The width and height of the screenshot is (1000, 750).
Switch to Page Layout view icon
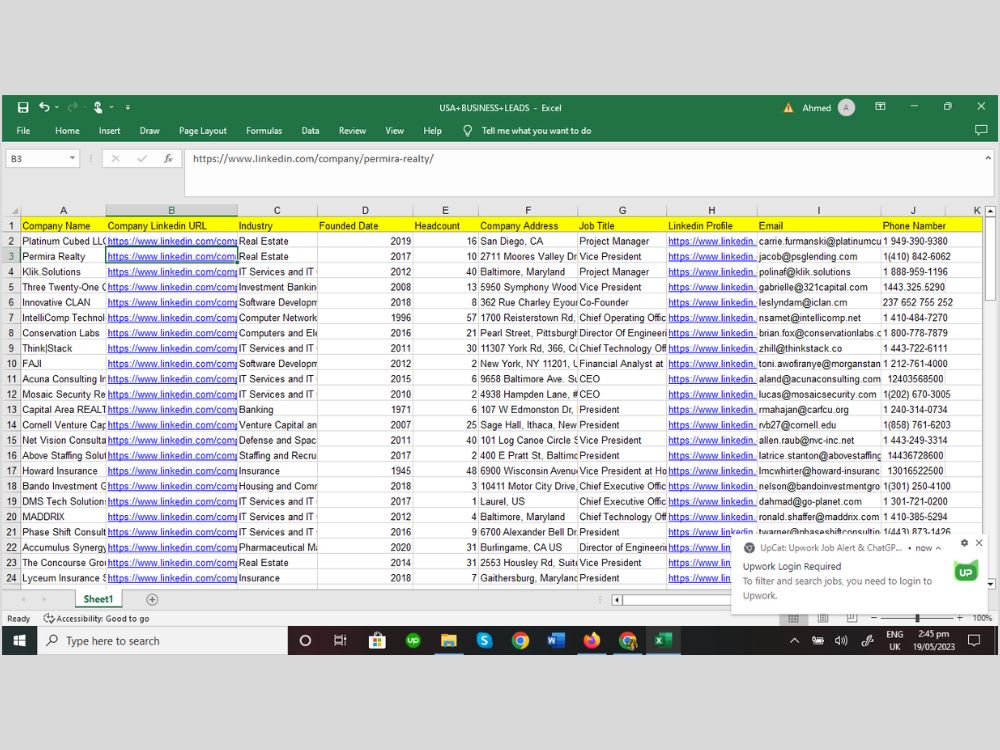point(823,618)
